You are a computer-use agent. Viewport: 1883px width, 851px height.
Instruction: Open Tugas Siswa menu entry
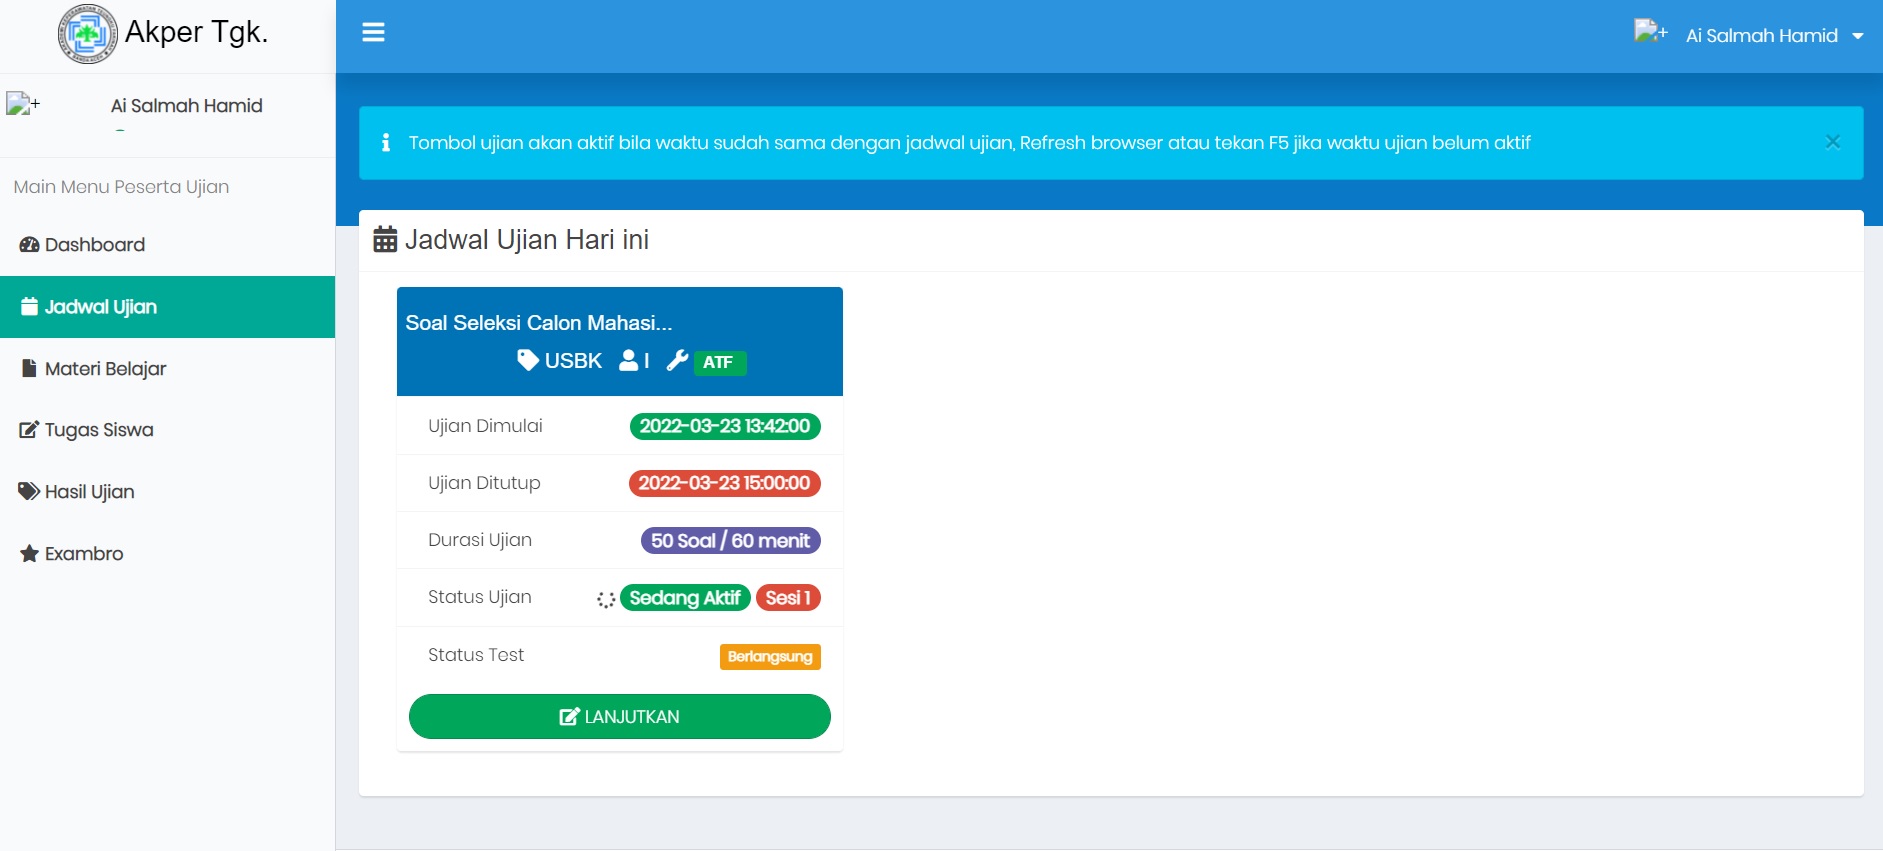coord(99,430)
